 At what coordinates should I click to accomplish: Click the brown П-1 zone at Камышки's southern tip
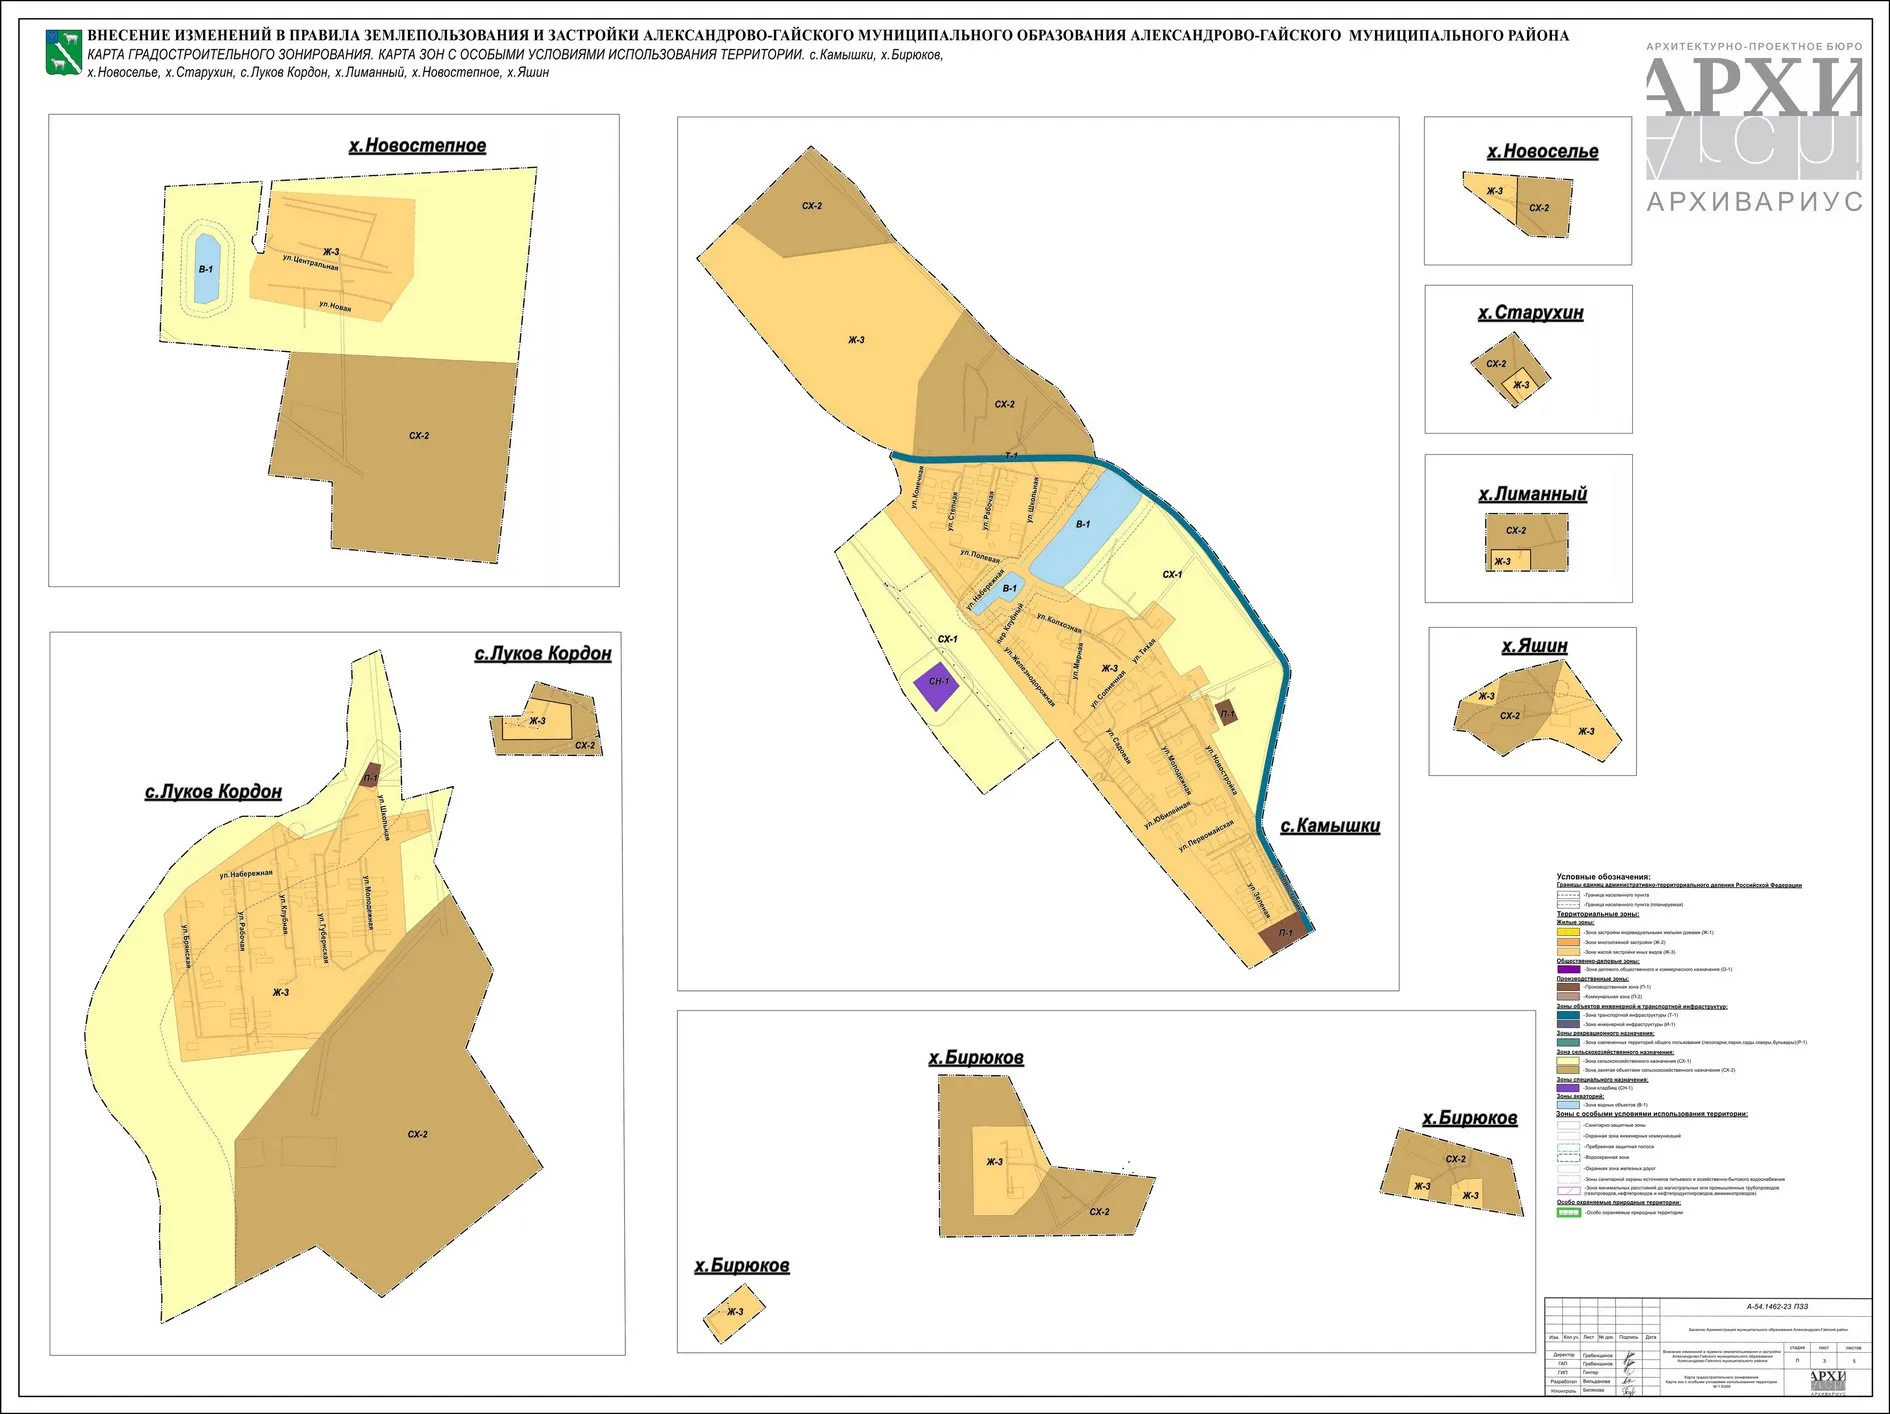[x=1283, y=934]
